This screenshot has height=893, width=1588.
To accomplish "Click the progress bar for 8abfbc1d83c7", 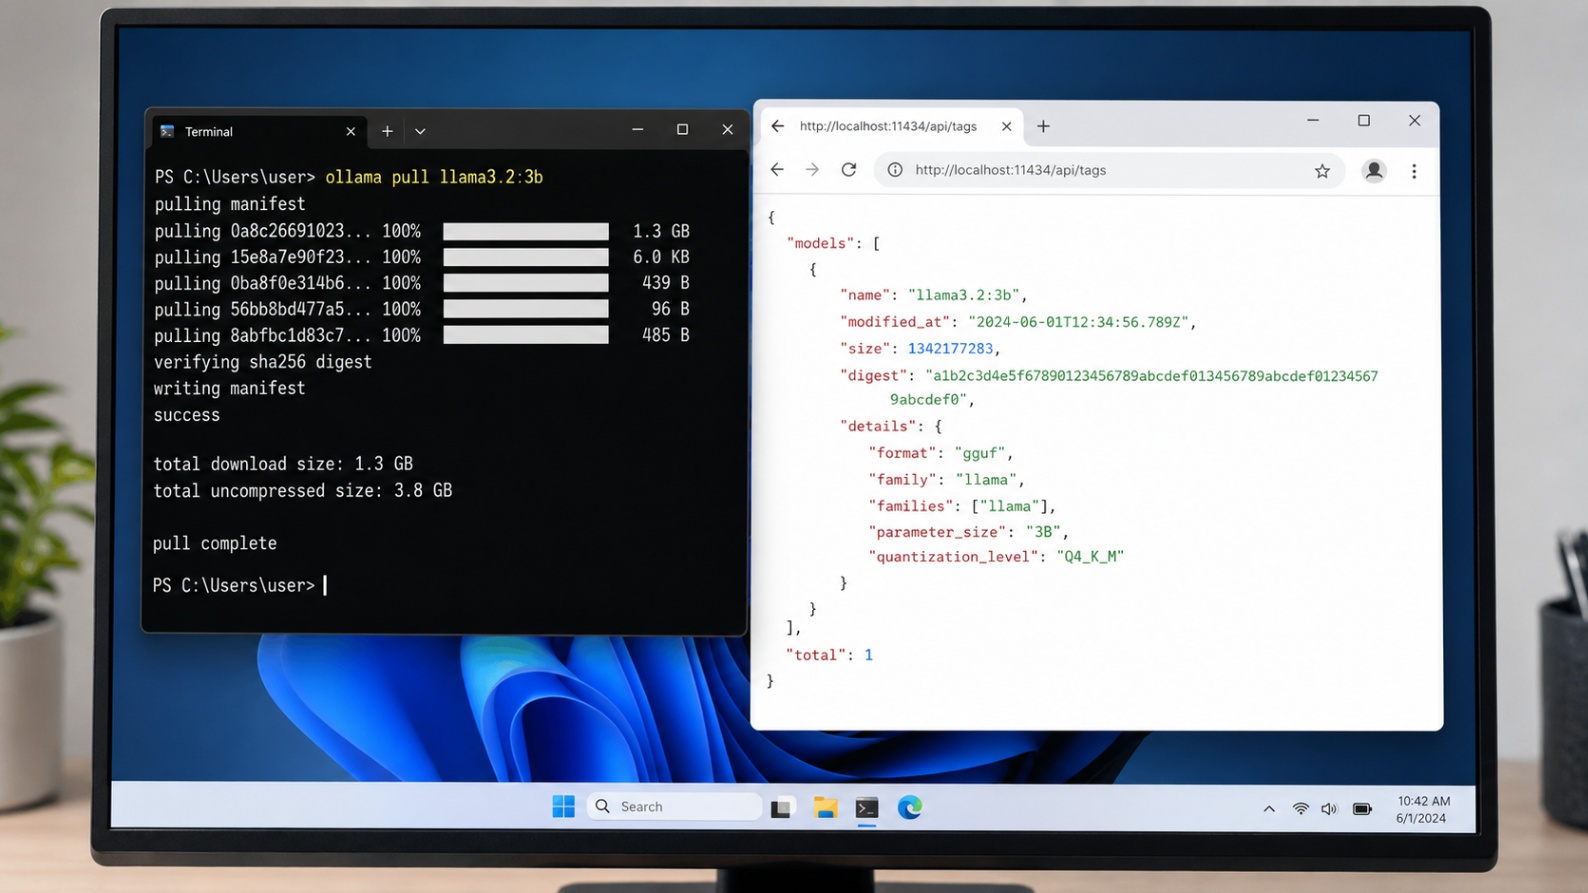I will (526, 335).
